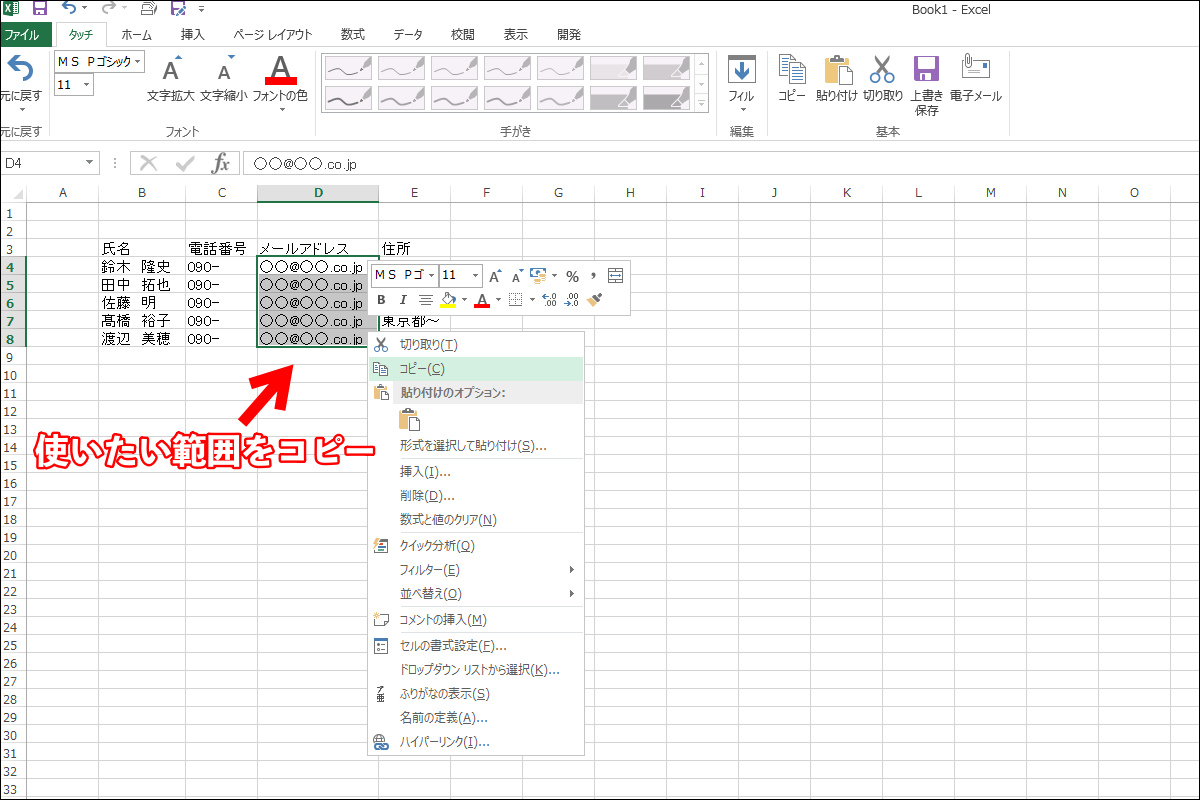
Task: Toggle Italic in the mini toolbar
Action: click(x=403, y=299)
